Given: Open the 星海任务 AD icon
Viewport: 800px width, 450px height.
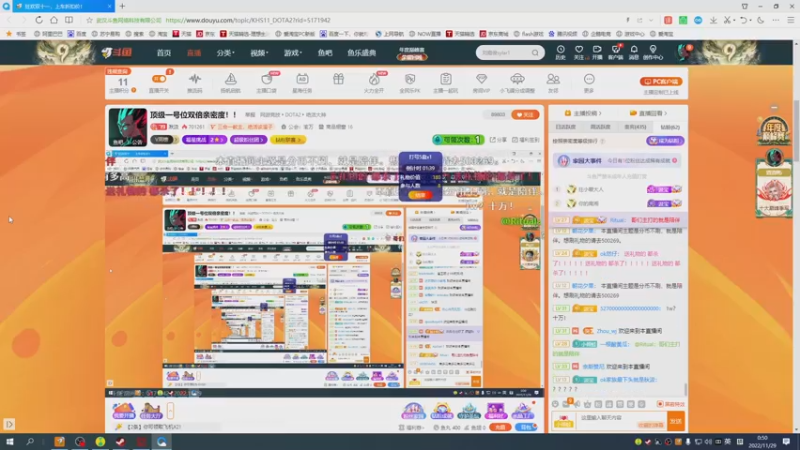Looking at the screenshot, I should point(302,83).
